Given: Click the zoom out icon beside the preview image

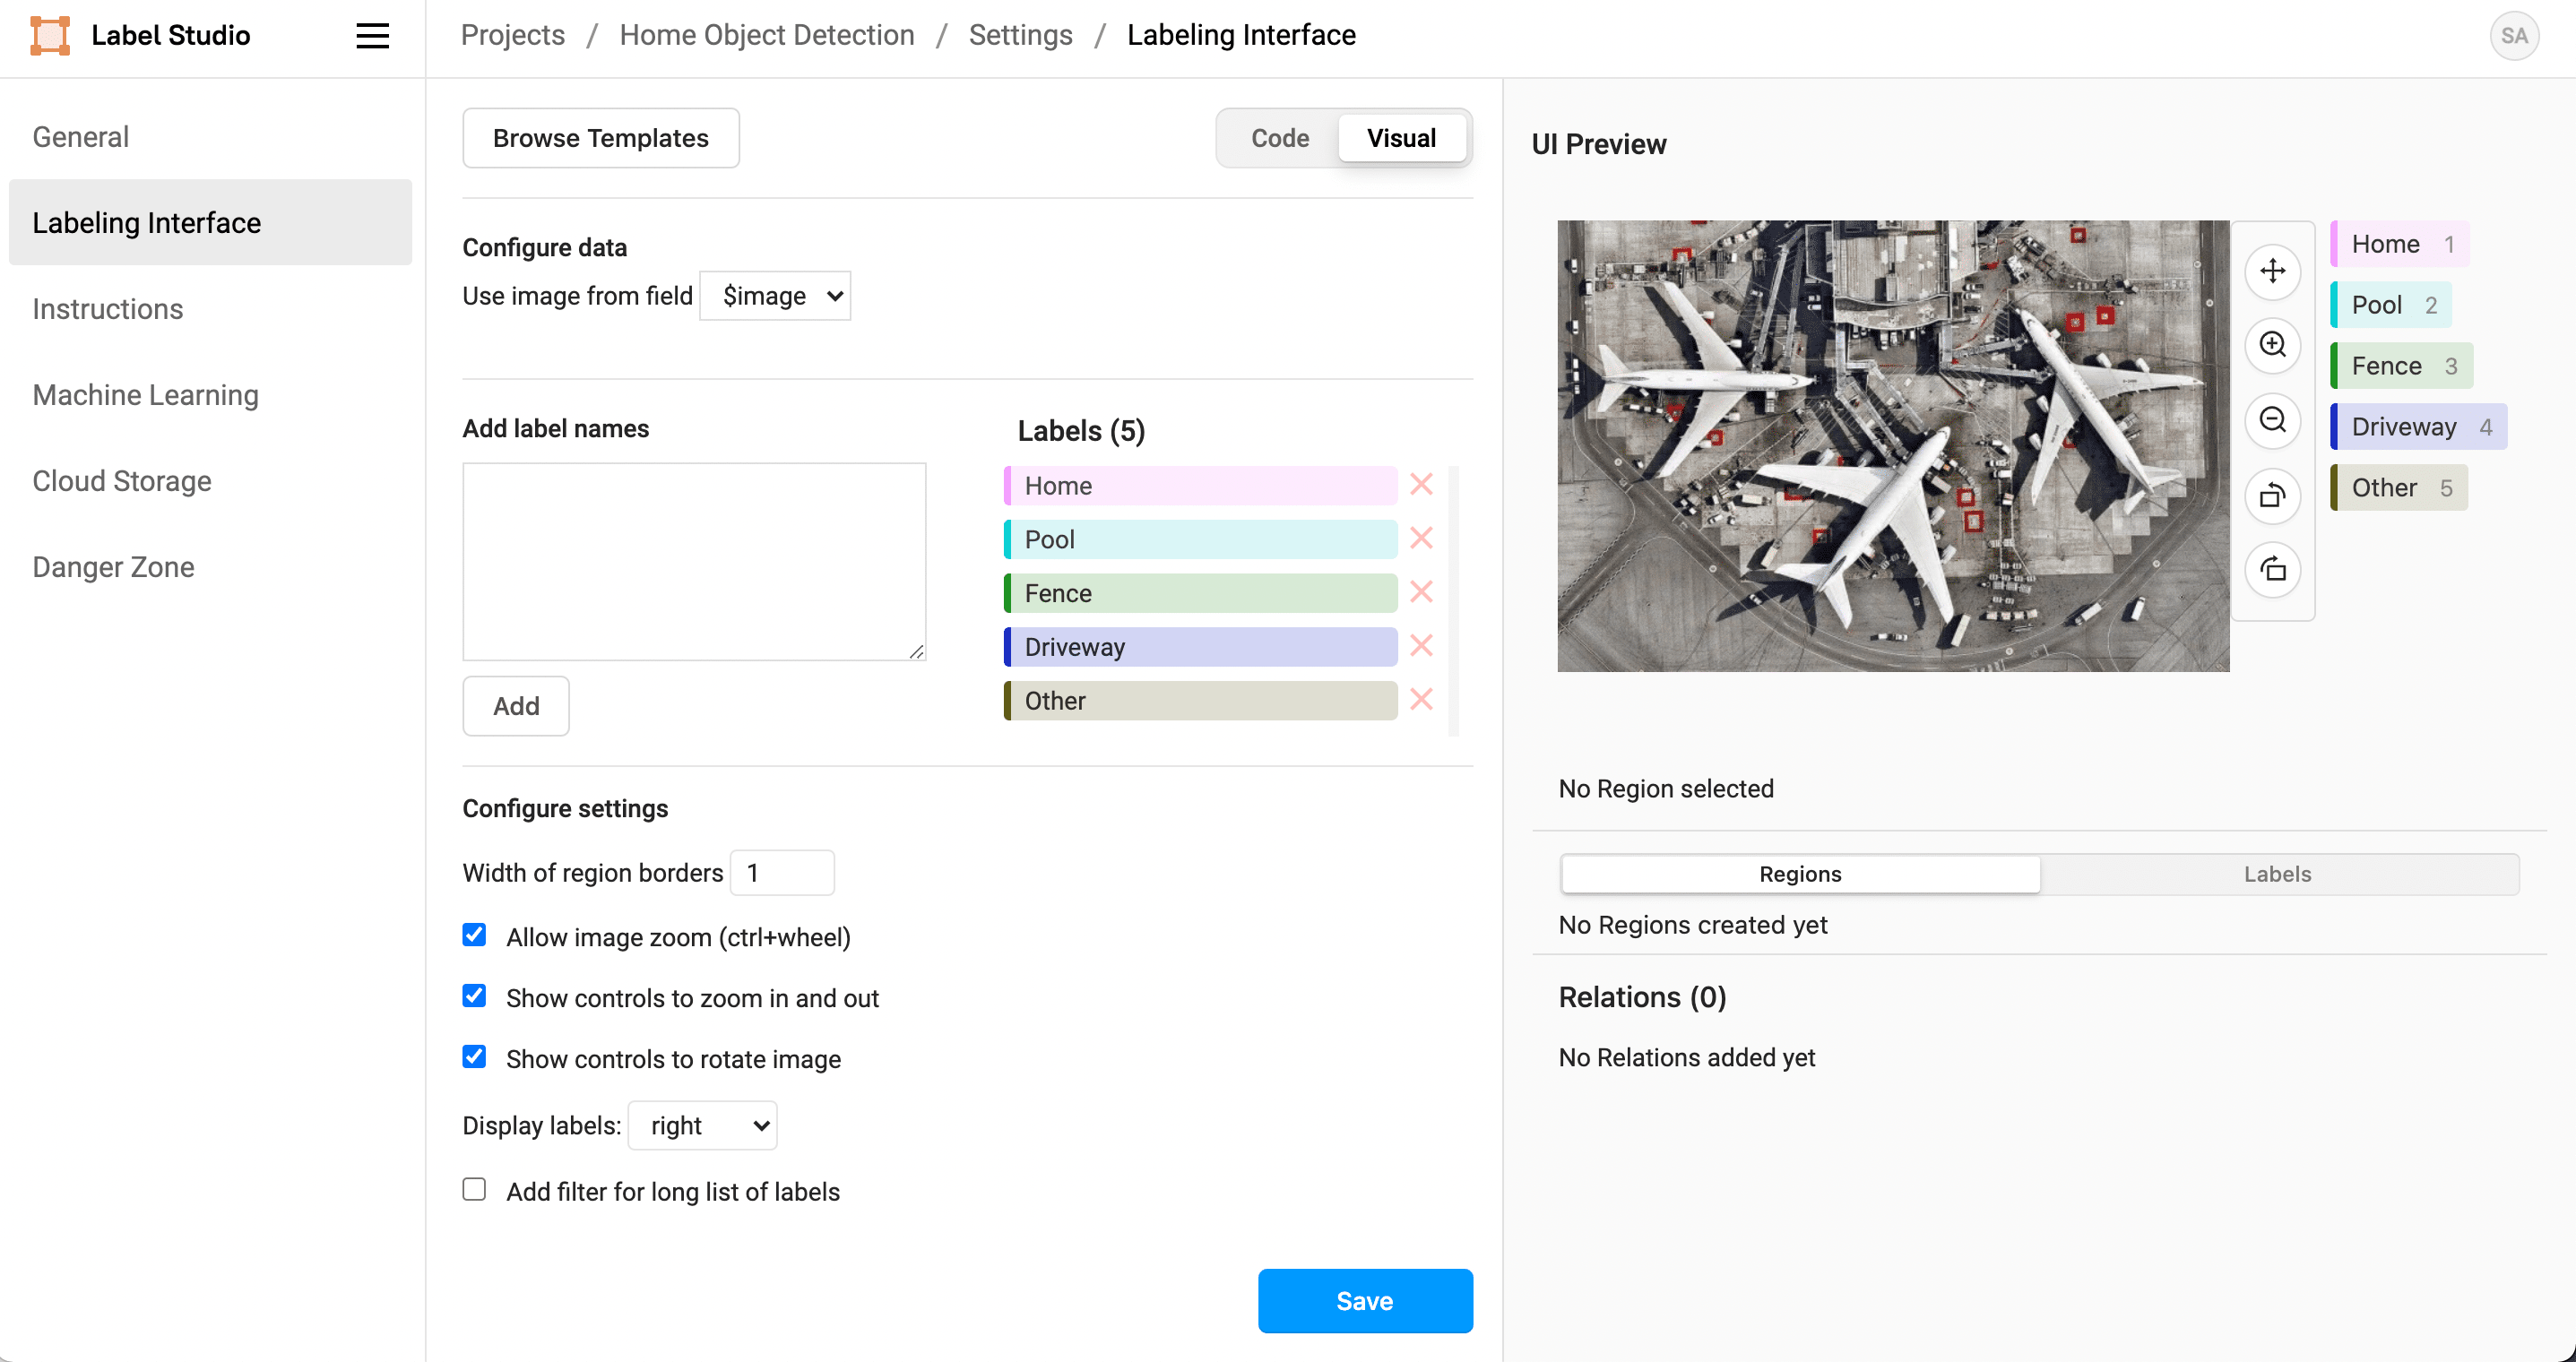Looking at the screenshot, I should click(2273, 421).
